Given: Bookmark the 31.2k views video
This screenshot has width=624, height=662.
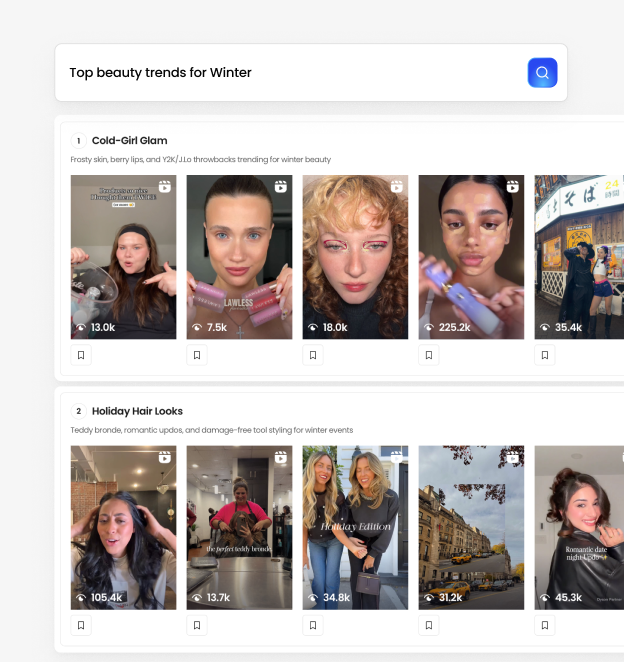Looking at the screenshot, I should pos(429,625).
